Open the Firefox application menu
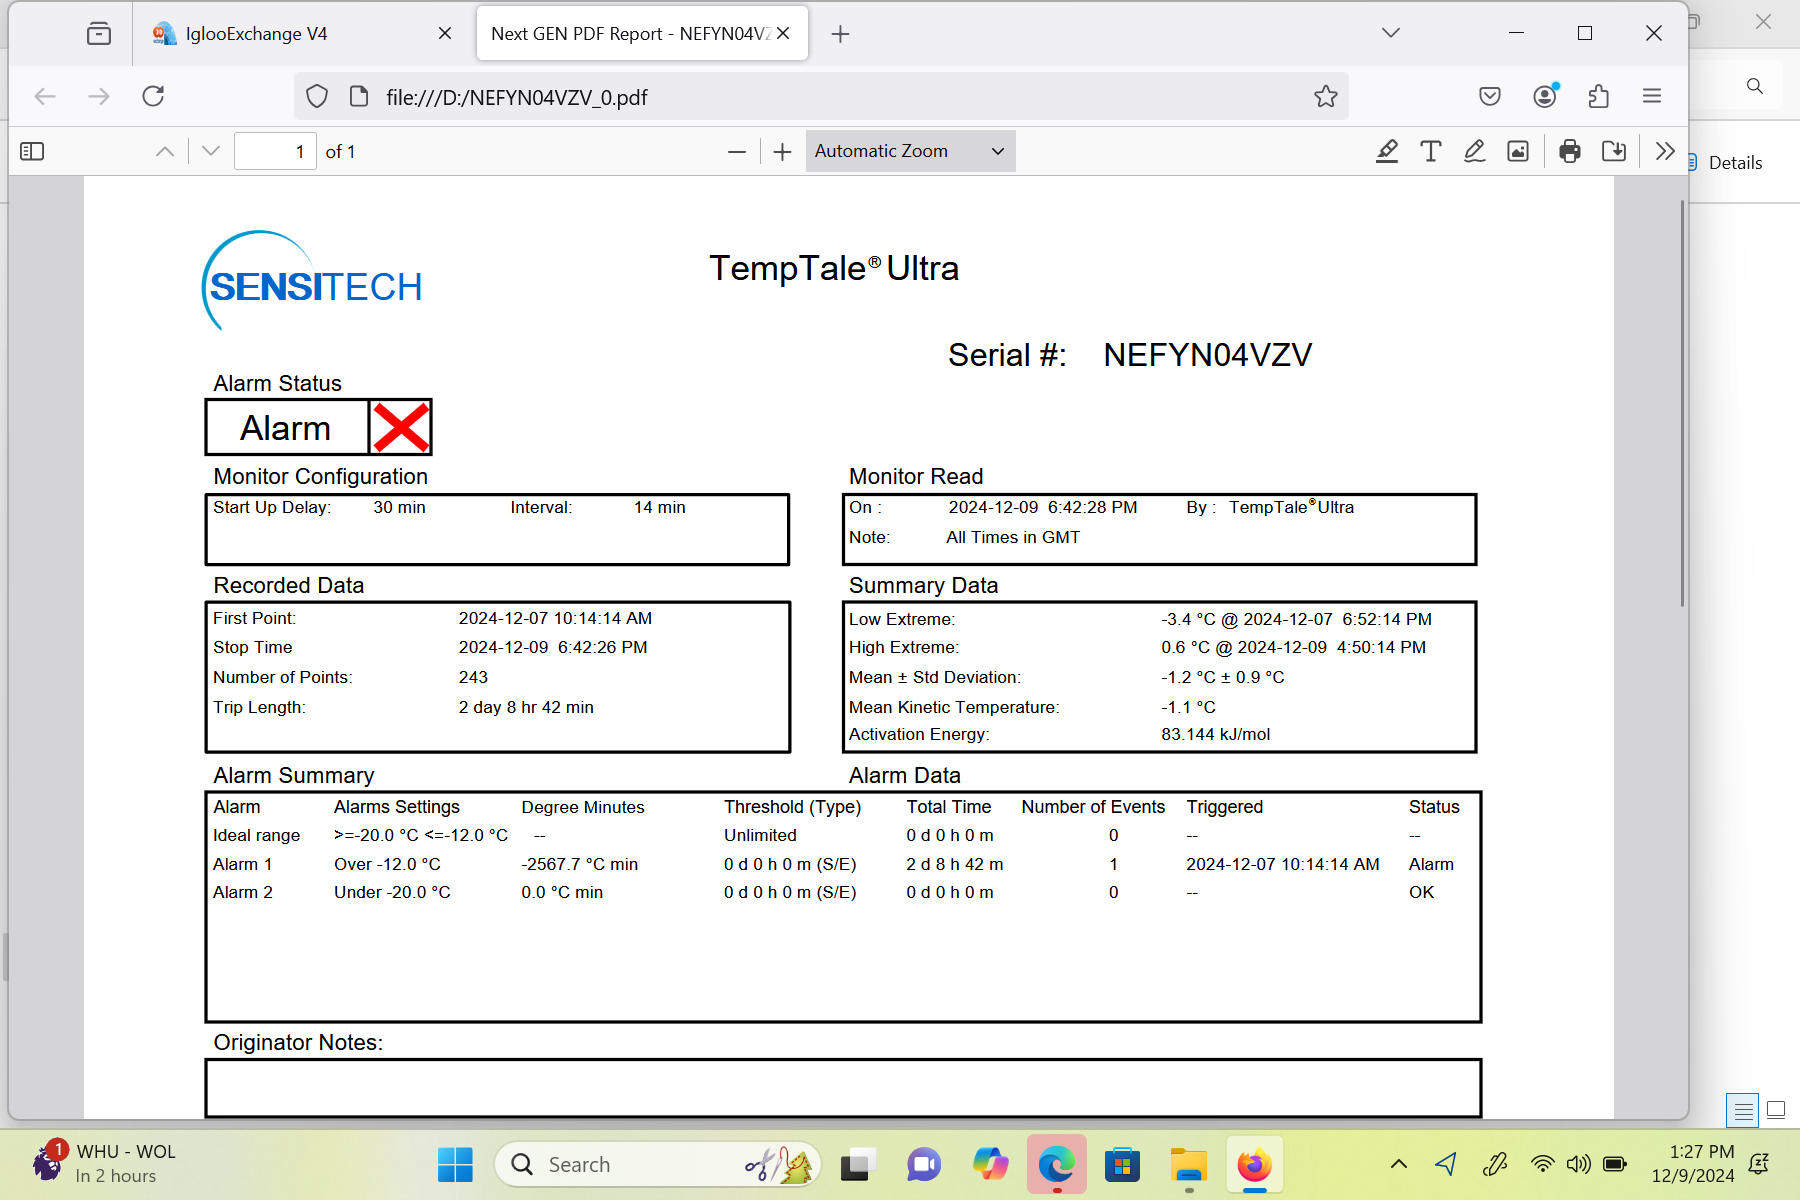Image resolution: width=1800 pixels, height=1200 pixels. coord(1652,97)
